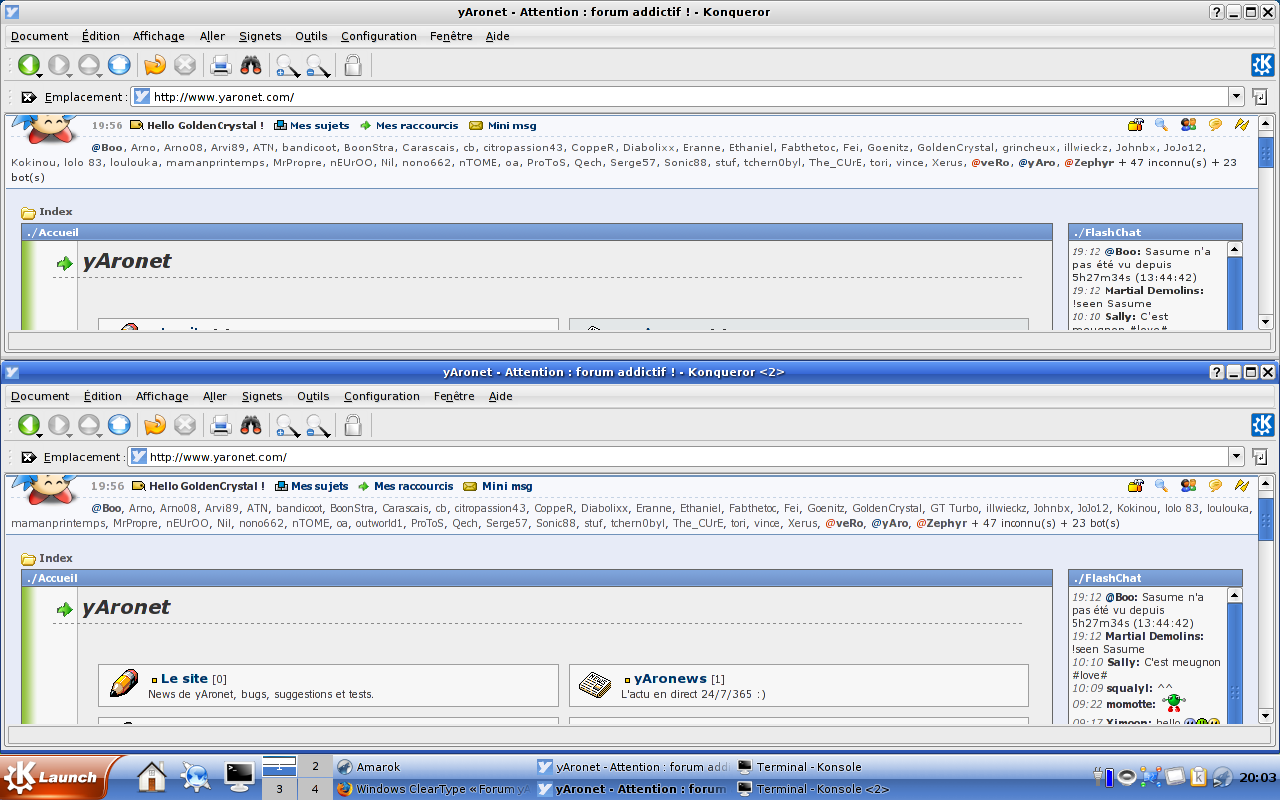
Task: Switch to Terminal - Konsole <2> in the taskbar
Action: (833, 789)
